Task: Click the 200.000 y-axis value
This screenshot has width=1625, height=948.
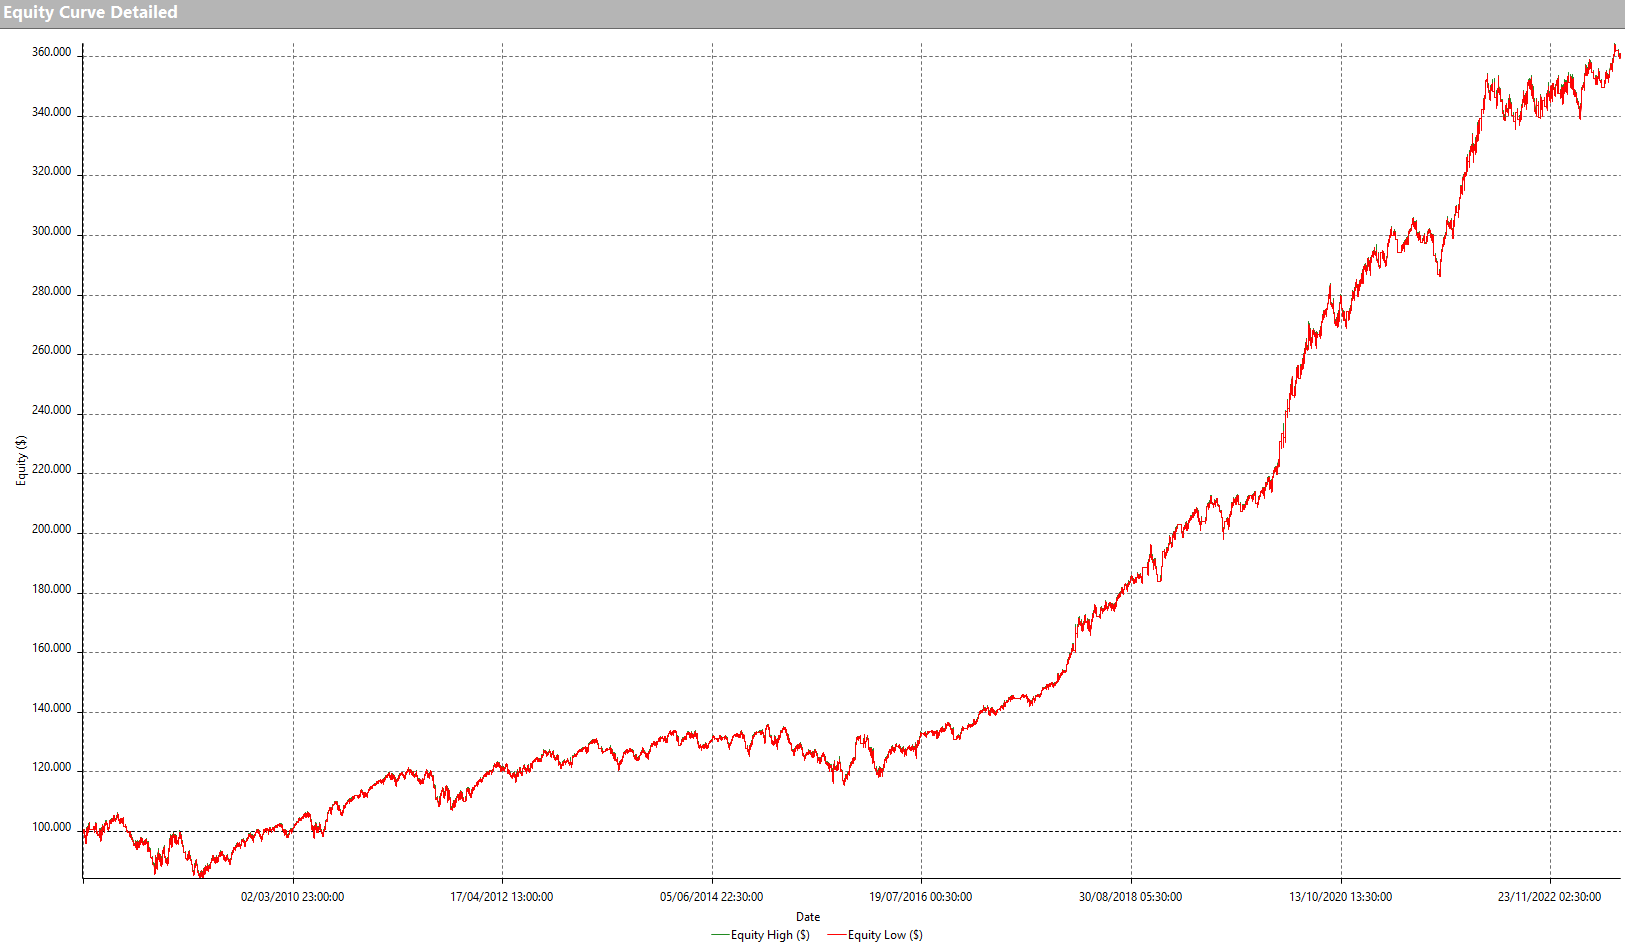Action: [x=52, y=529]
